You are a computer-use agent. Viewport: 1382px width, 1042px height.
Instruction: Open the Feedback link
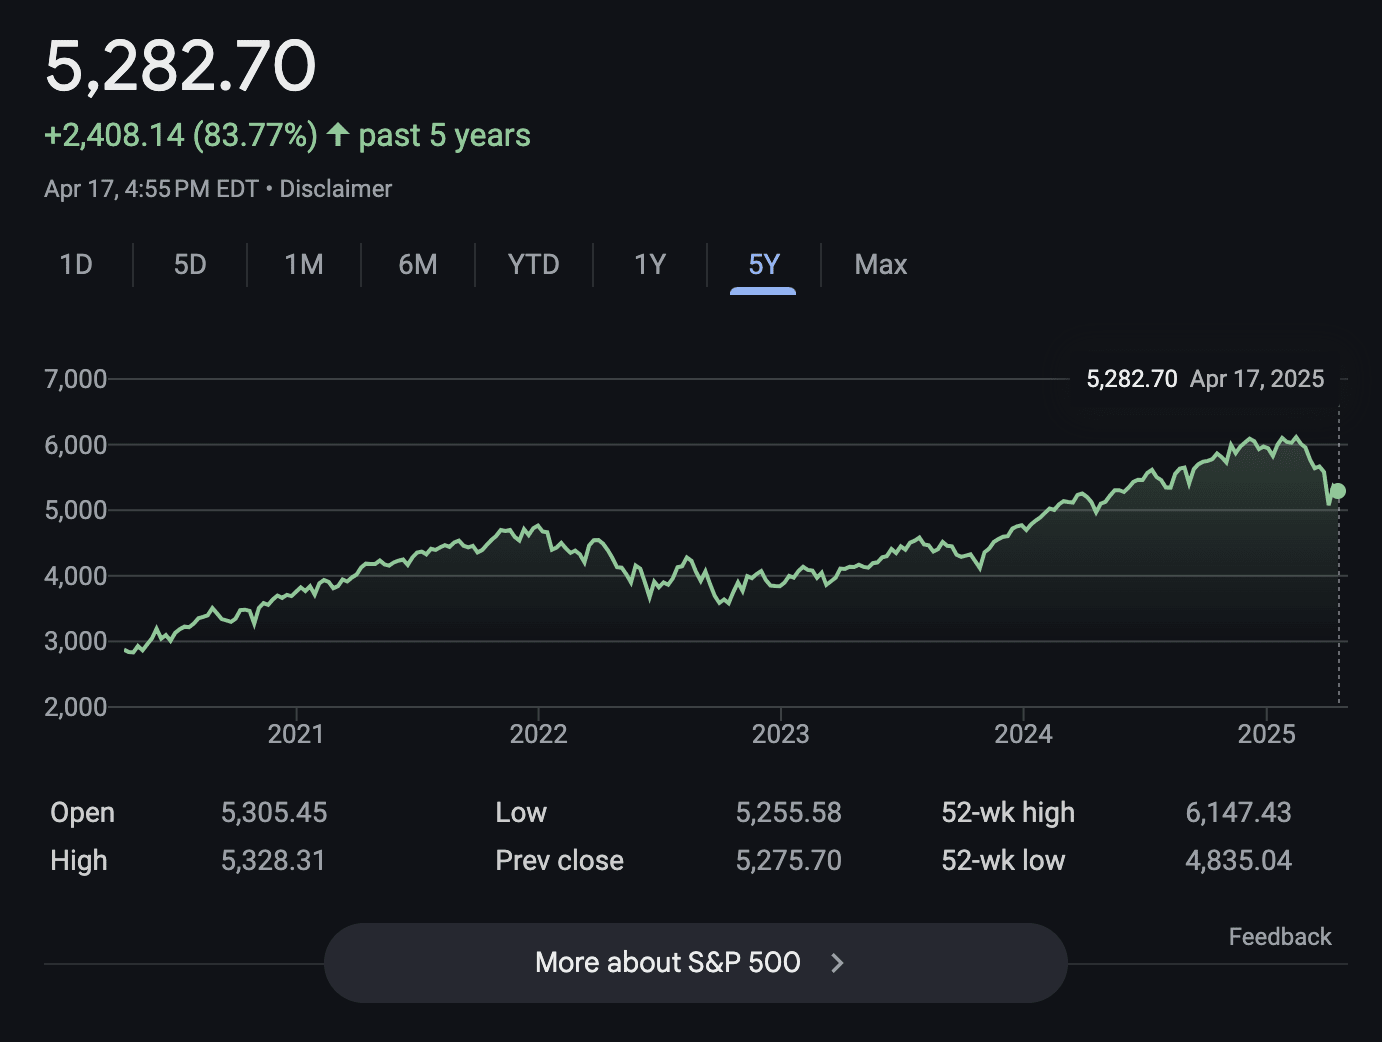pyautogui.click(x=1280, y=937)
